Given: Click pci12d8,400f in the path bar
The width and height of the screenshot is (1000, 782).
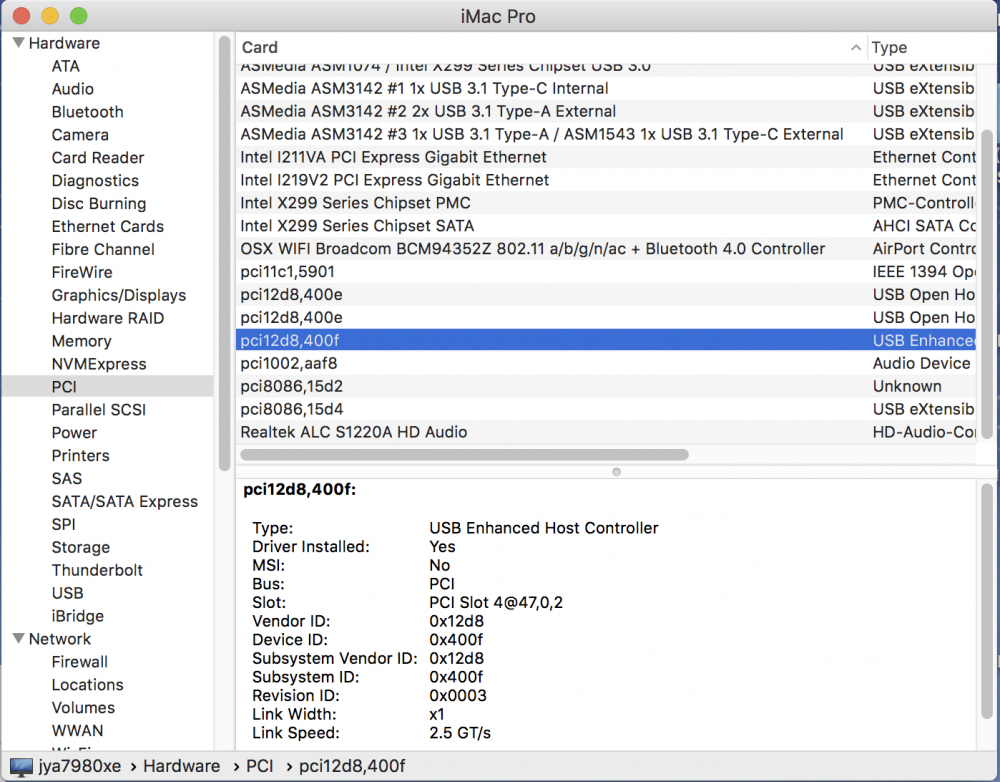Looking at the screenshot, I should click(352, 766).
